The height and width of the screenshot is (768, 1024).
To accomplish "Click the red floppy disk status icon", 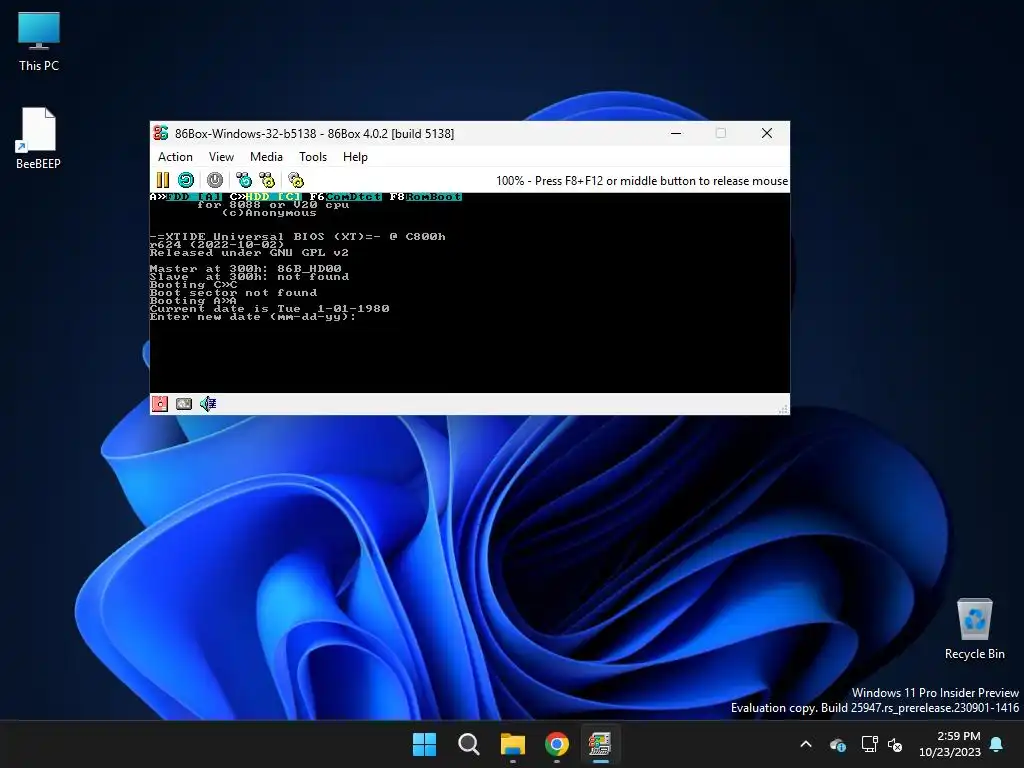I will coord(160,404).
